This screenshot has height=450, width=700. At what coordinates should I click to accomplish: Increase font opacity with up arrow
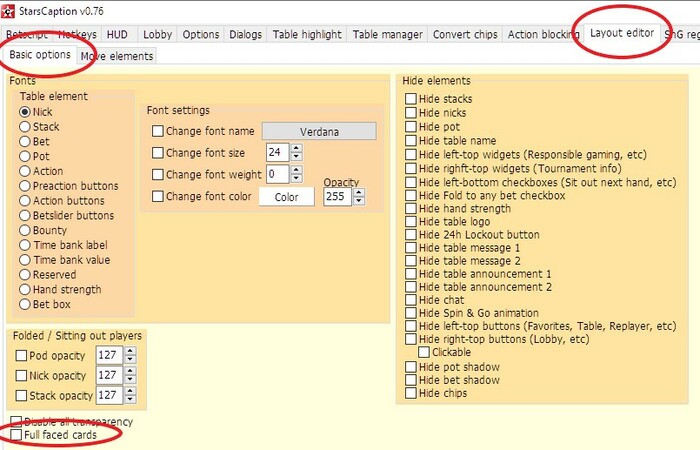coord(359,192)
